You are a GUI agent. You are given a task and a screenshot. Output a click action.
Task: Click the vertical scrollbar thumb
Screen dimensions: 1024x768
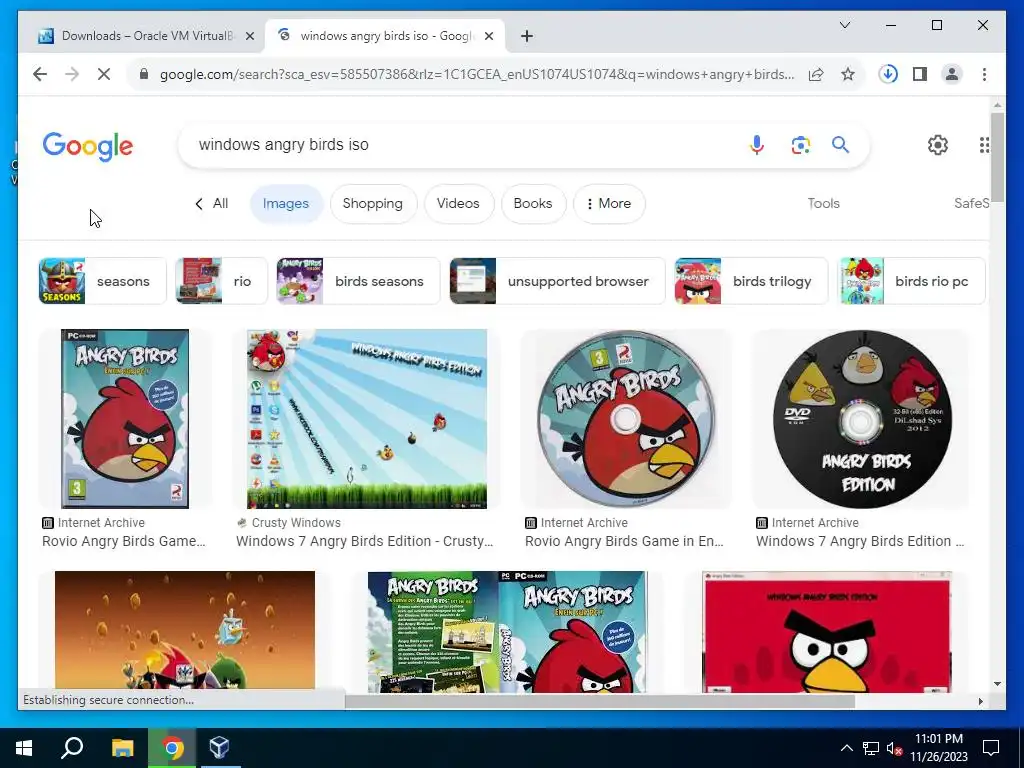coord(997,157)
